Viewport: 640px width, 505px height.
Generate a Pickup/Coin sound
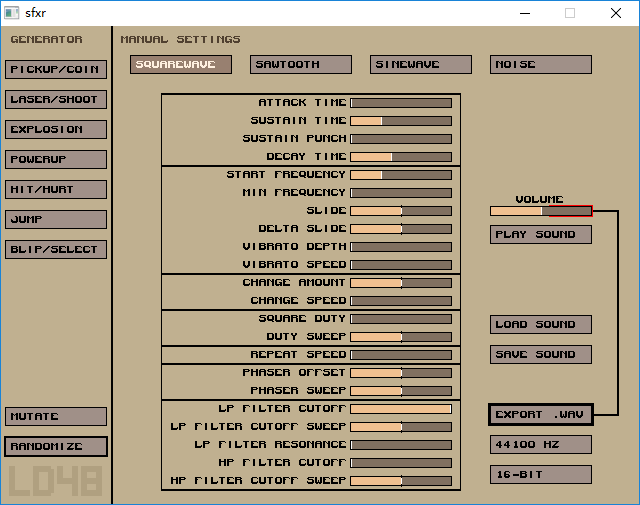[56, 69]
